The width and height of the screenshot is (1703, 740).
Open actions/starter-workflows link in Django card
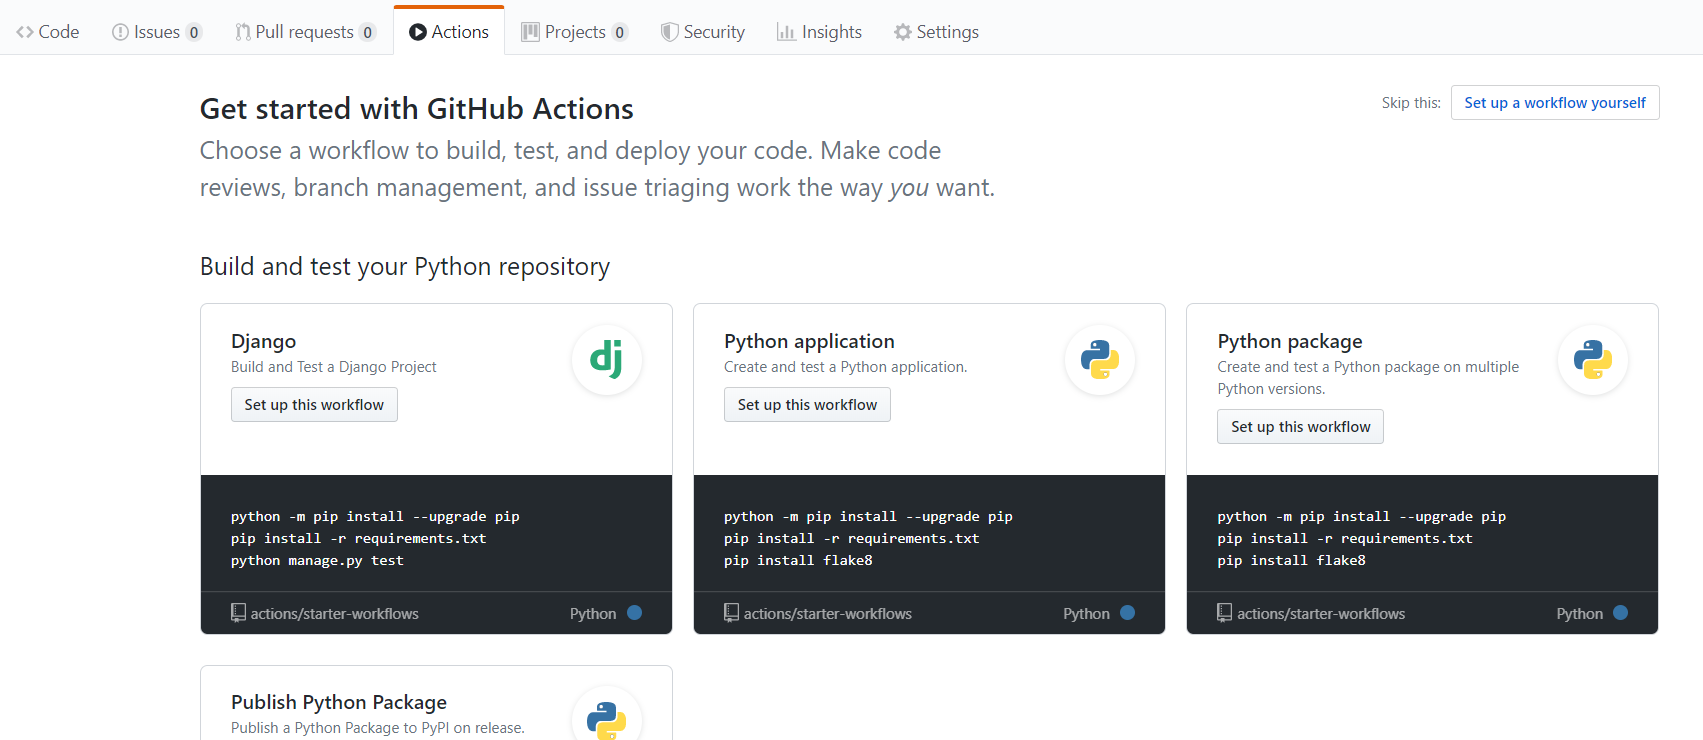[x=334, y=614]
